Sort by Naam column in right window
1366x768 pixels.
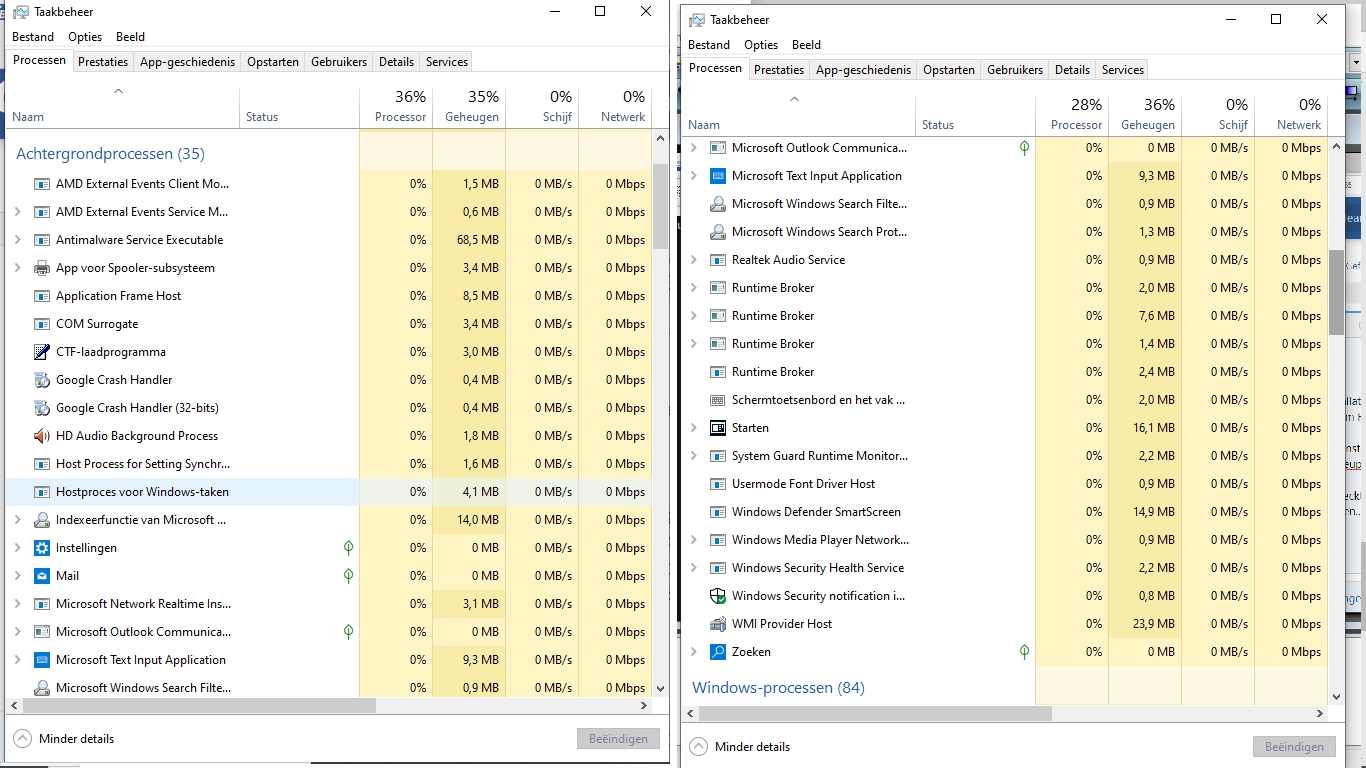(x=798, y=115)
